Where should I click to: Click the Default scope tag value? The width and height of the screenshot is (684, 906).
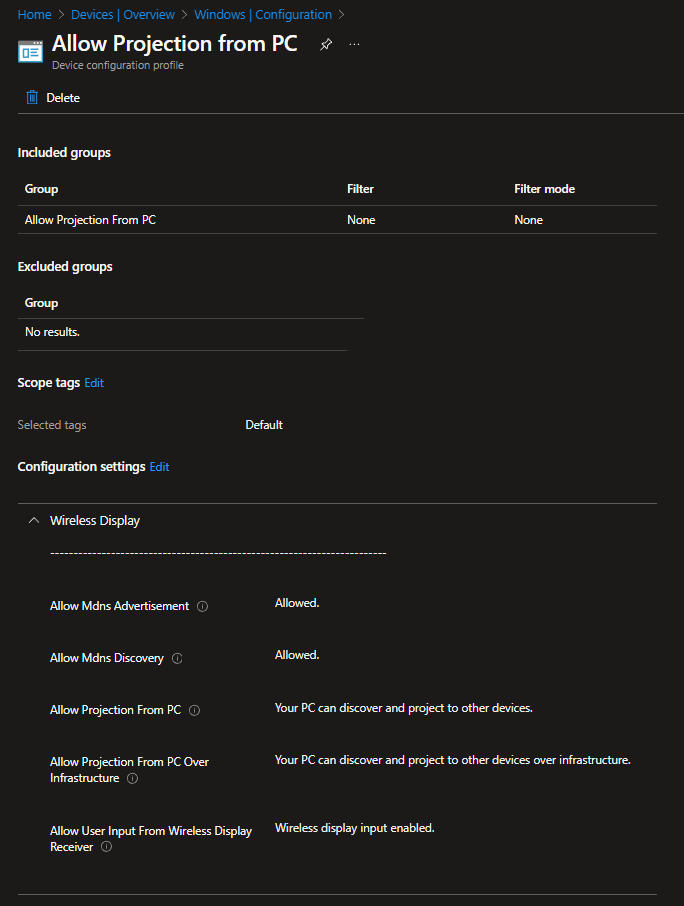coord(264,425)
